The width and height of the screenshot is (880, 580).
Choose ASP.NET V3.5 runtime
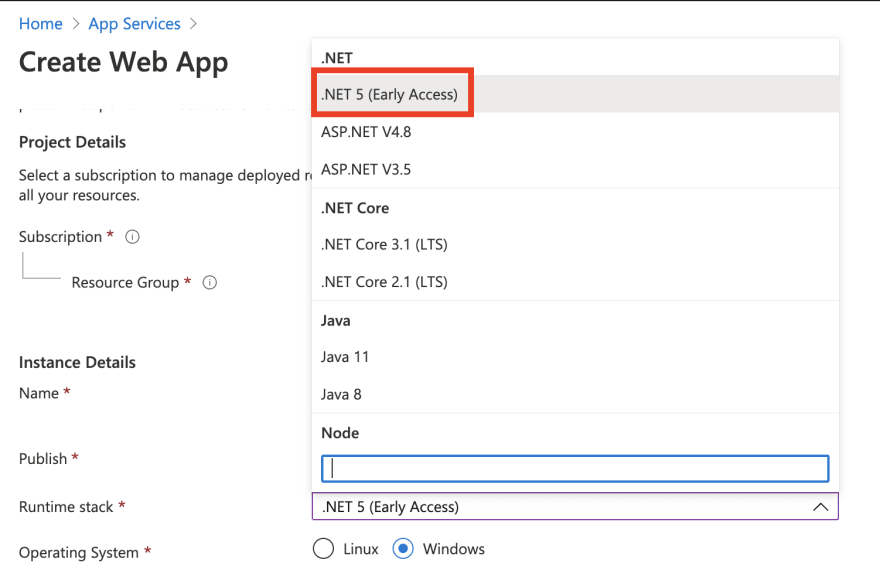click(575, 170)
